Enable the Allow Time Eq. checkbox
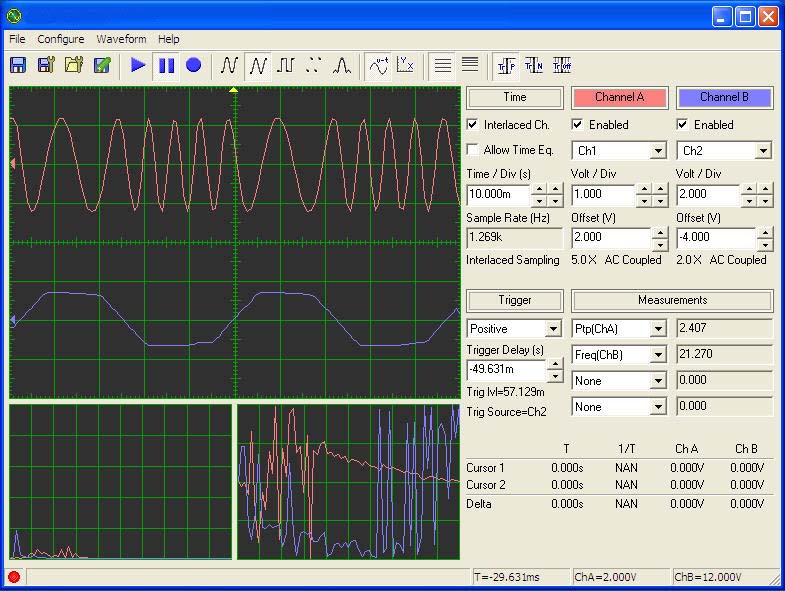 [473, 150]
